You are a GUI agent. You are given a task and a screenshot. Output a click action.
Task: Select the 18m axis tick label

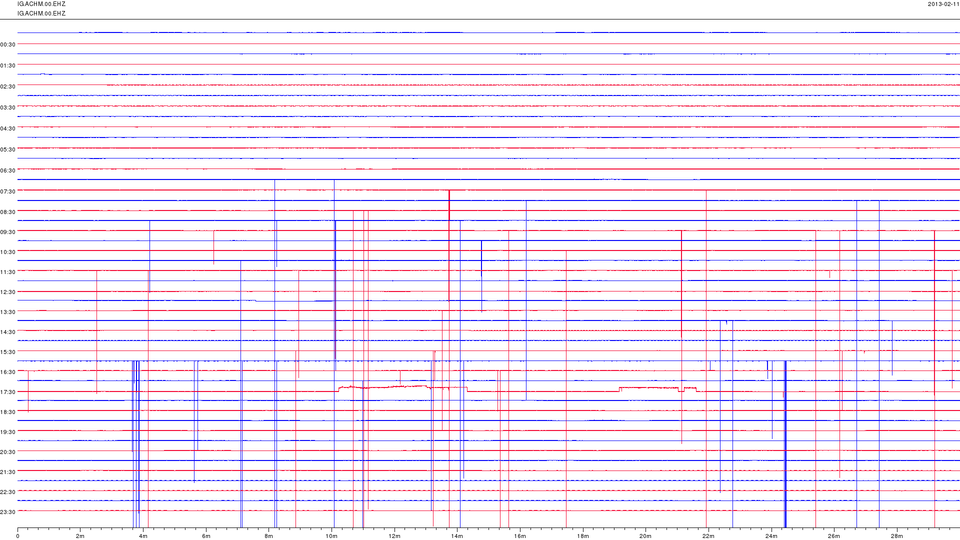tap(582, 536)
